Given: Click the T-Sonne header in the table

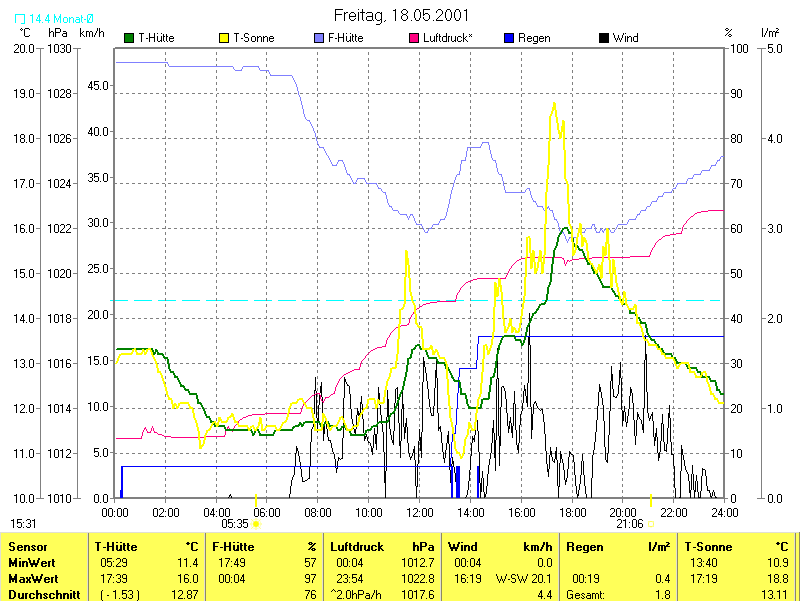Looking at the screenshot, I should pos(708,547).
